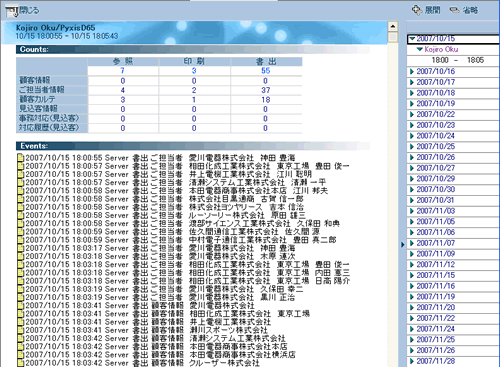The height and width of the screenshot is (367, 500).
Task: Open document icon for 内田 恵三 event
Action: [x=21, y=273]
